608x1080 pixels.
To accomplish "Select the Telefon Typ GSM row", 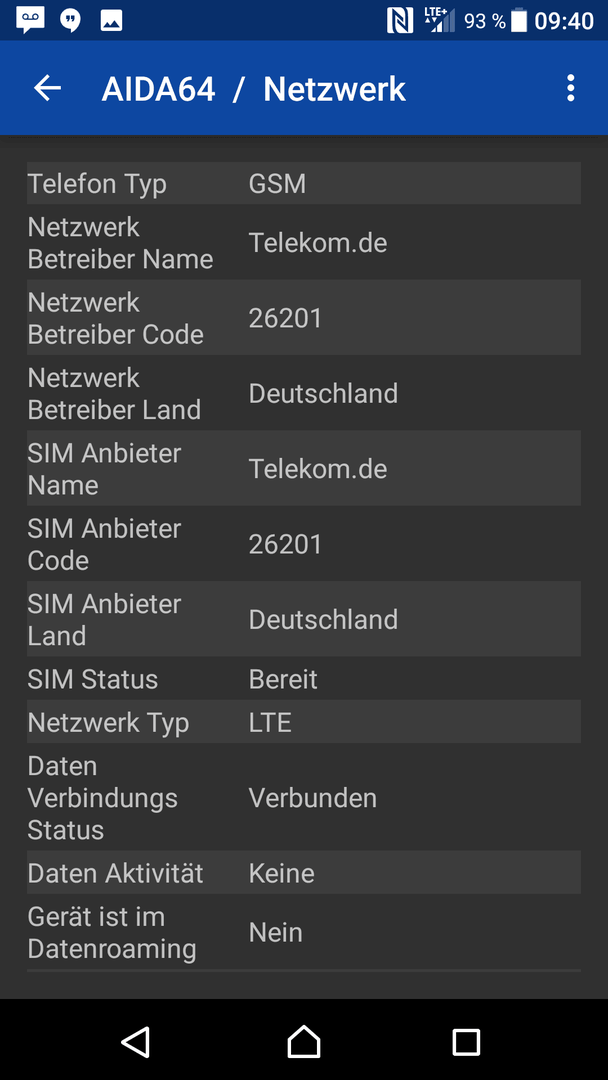I will pos(304,183).
